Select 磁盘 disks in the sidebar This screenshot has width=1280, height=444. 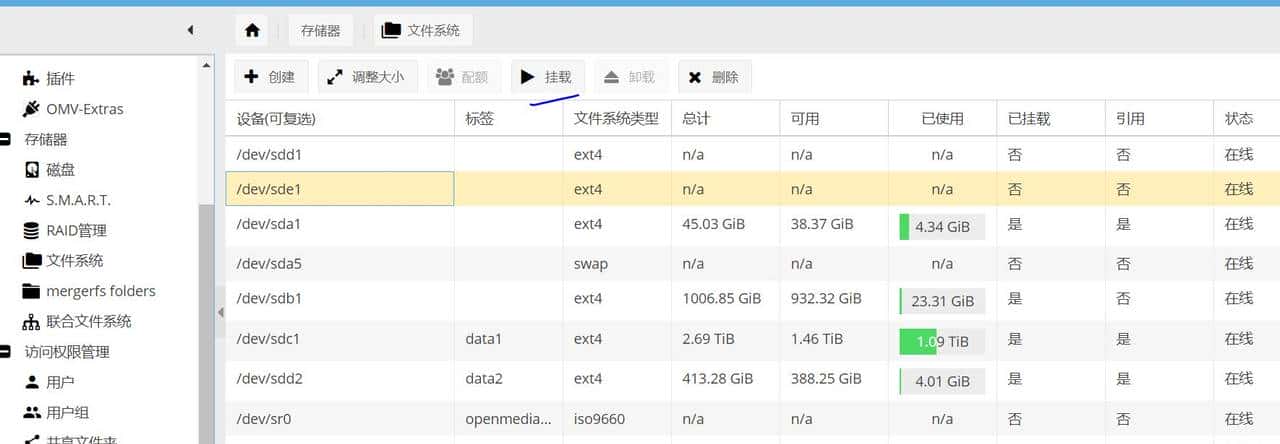(x=60, y=170)
